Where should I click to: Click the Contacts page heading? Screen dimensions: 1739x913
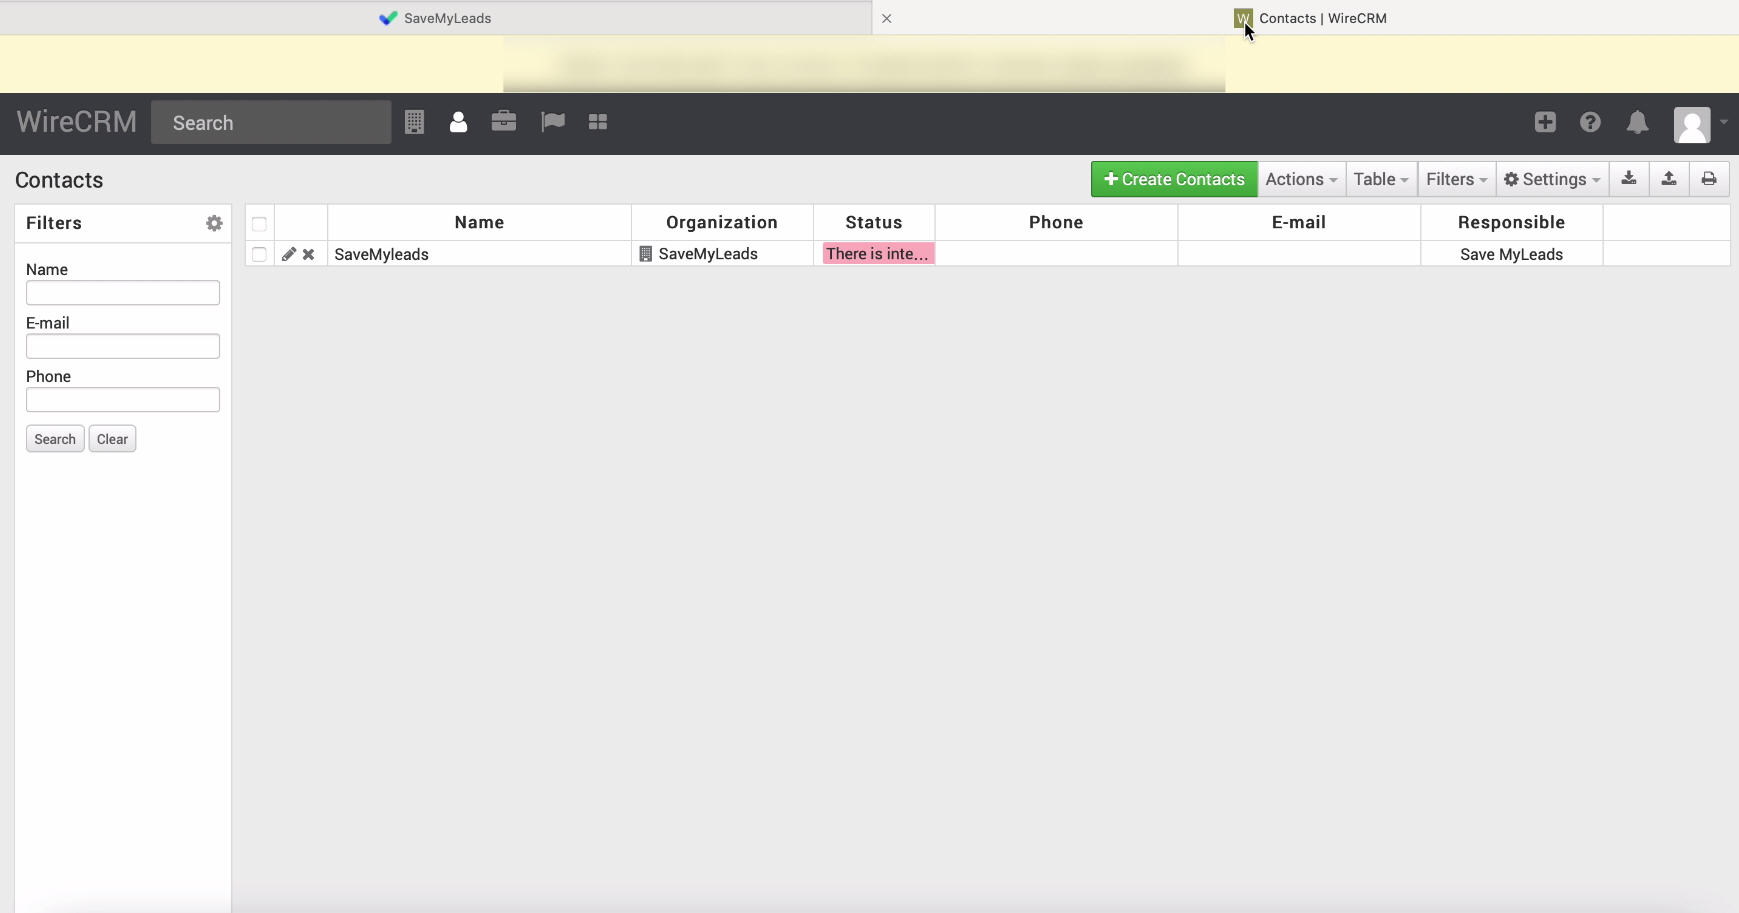tap(59, 180)
